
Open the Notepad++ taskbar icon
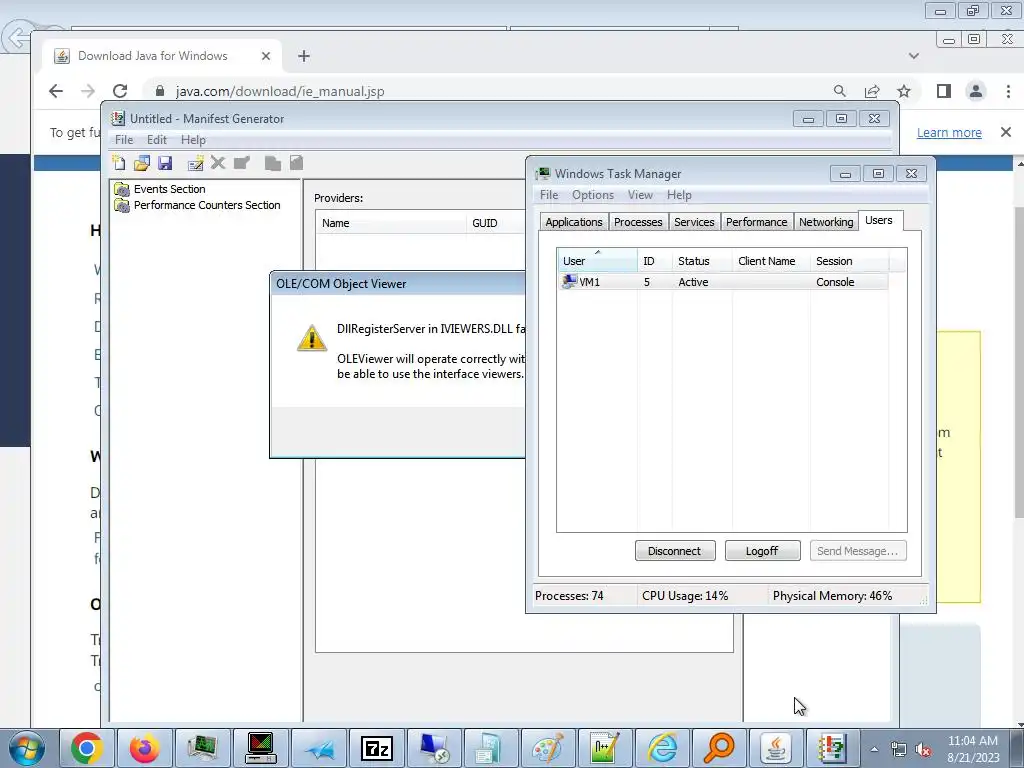point(605,748)
